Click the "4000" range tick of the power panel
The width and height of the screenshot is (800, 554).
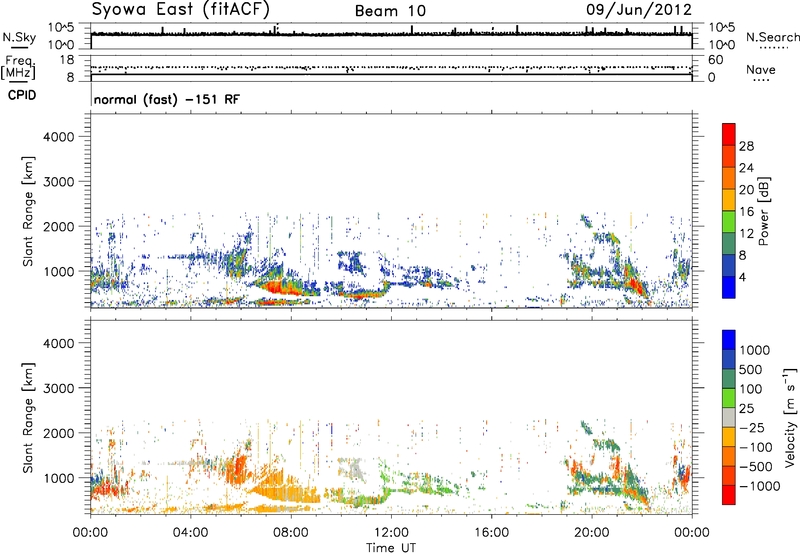[x=59, y=137]
